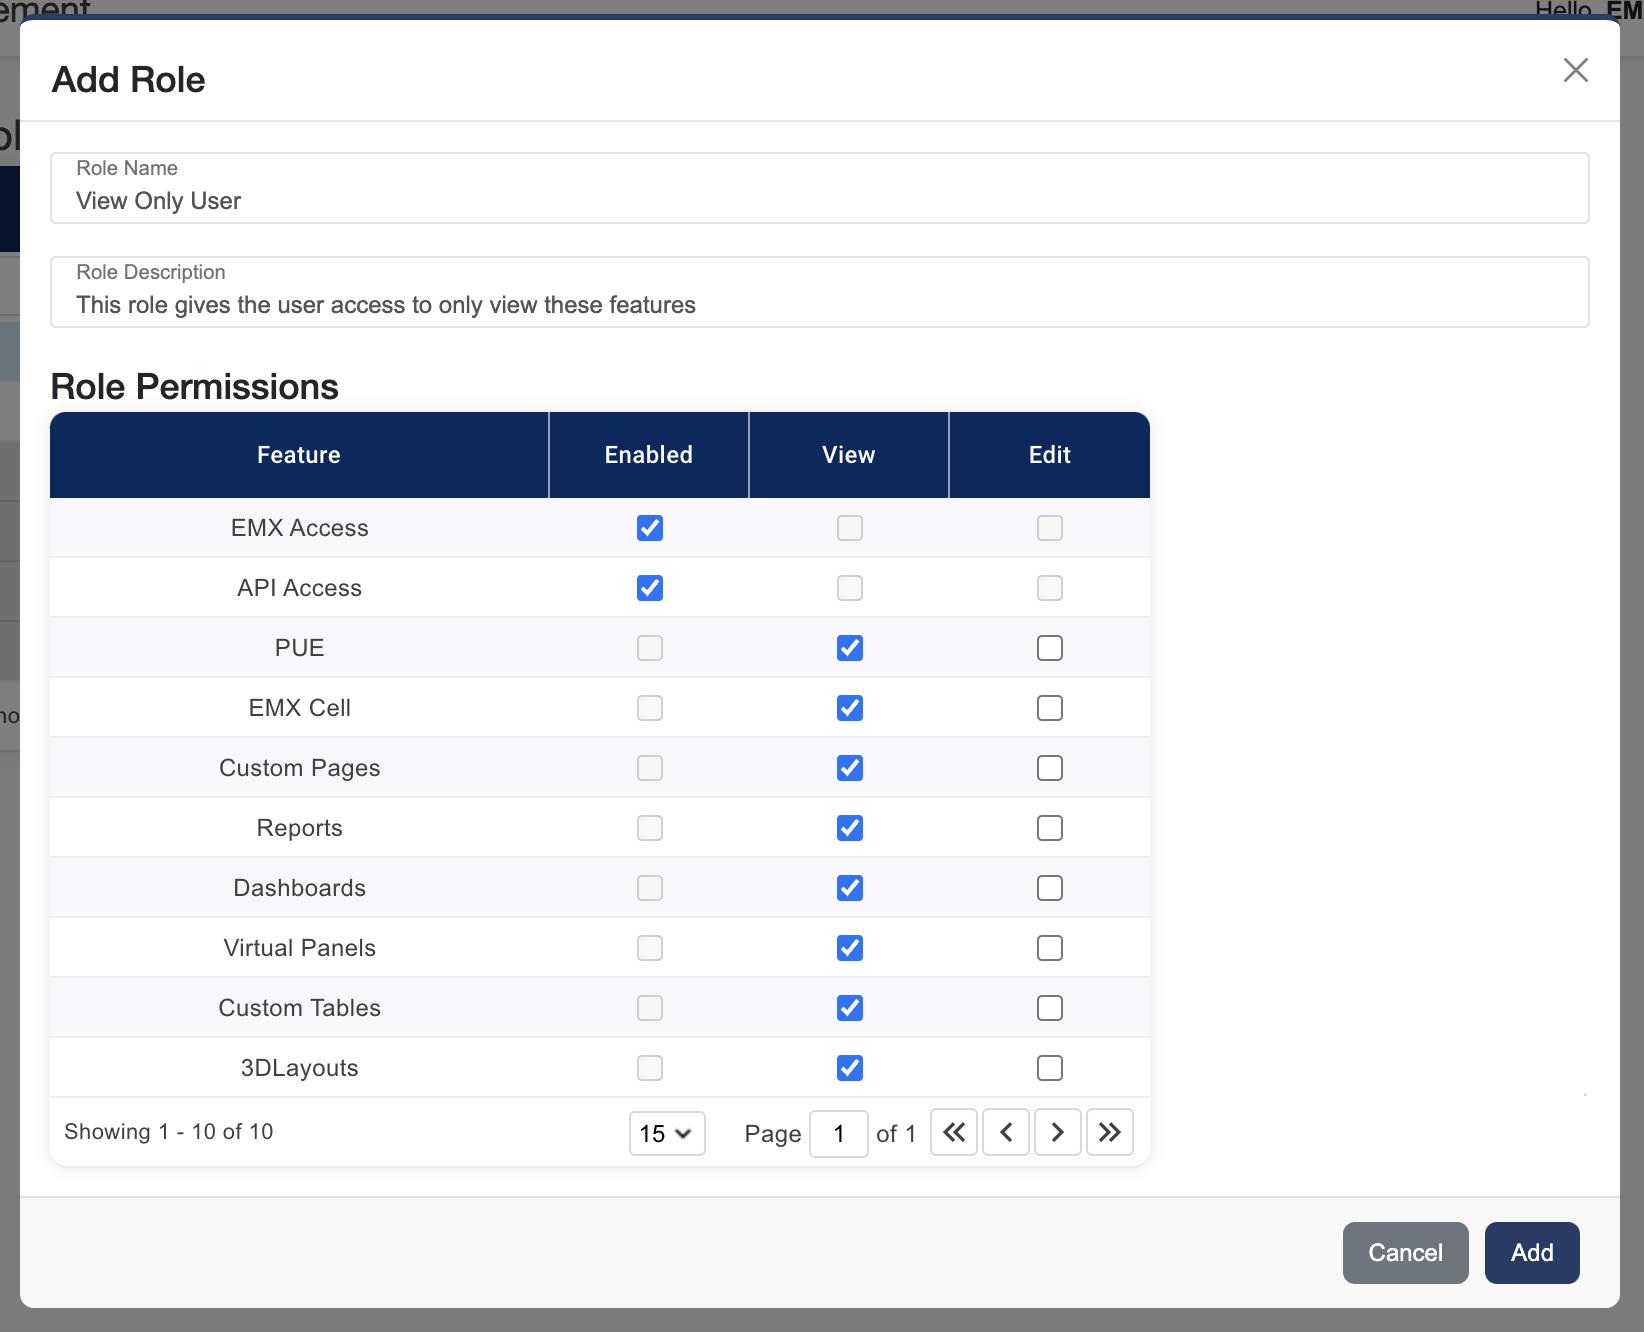Uncheck Enabled for EMX Access

tap(650, 528)
